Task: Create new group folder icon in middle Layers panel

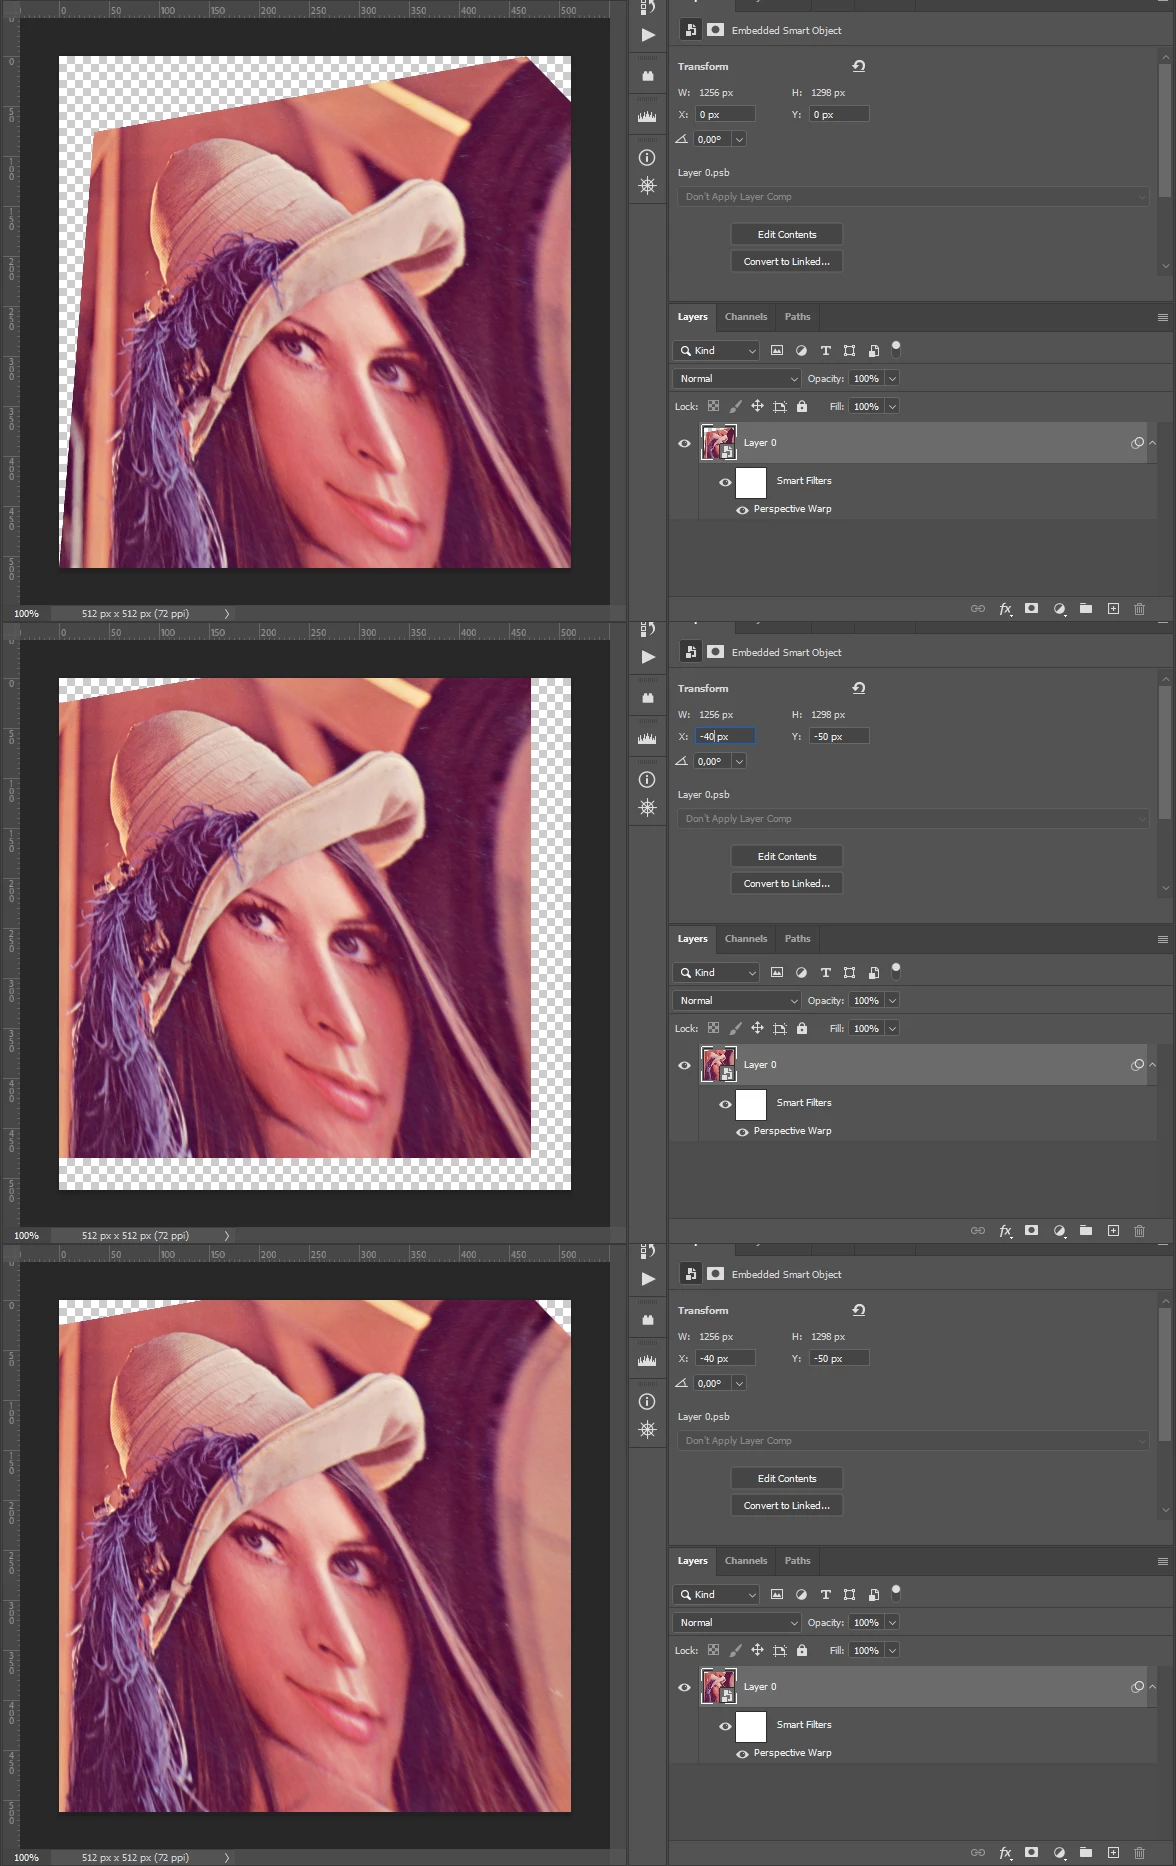Action: point(1086,1231)
